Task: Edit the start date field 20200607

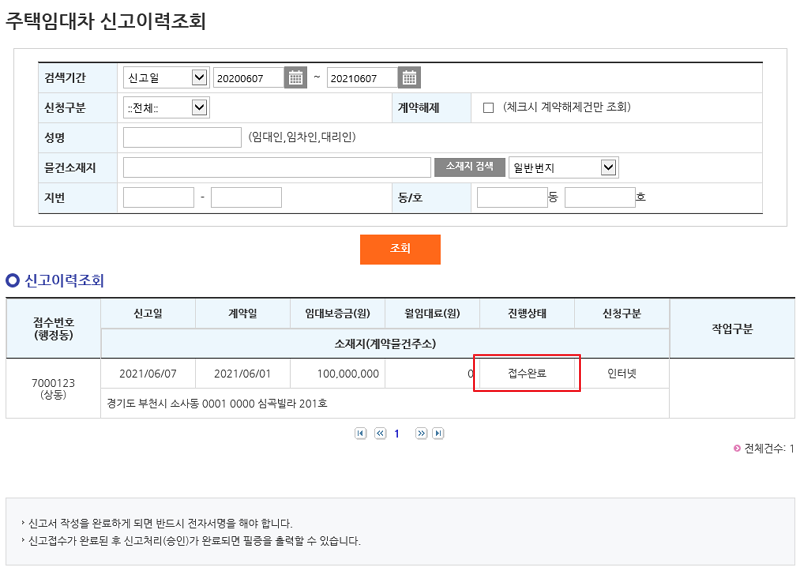Action: (248, 78)
